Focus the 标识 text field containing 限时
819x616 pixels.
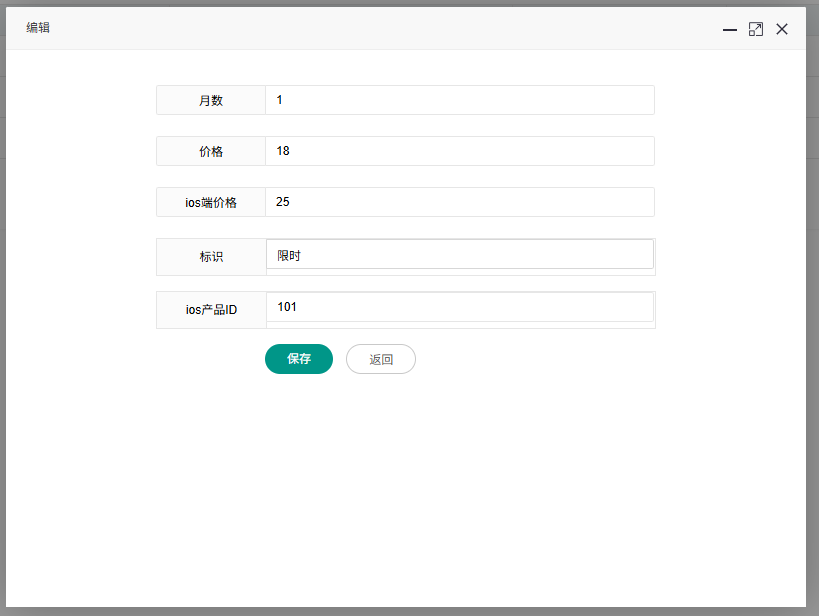[x=459, y=255]
